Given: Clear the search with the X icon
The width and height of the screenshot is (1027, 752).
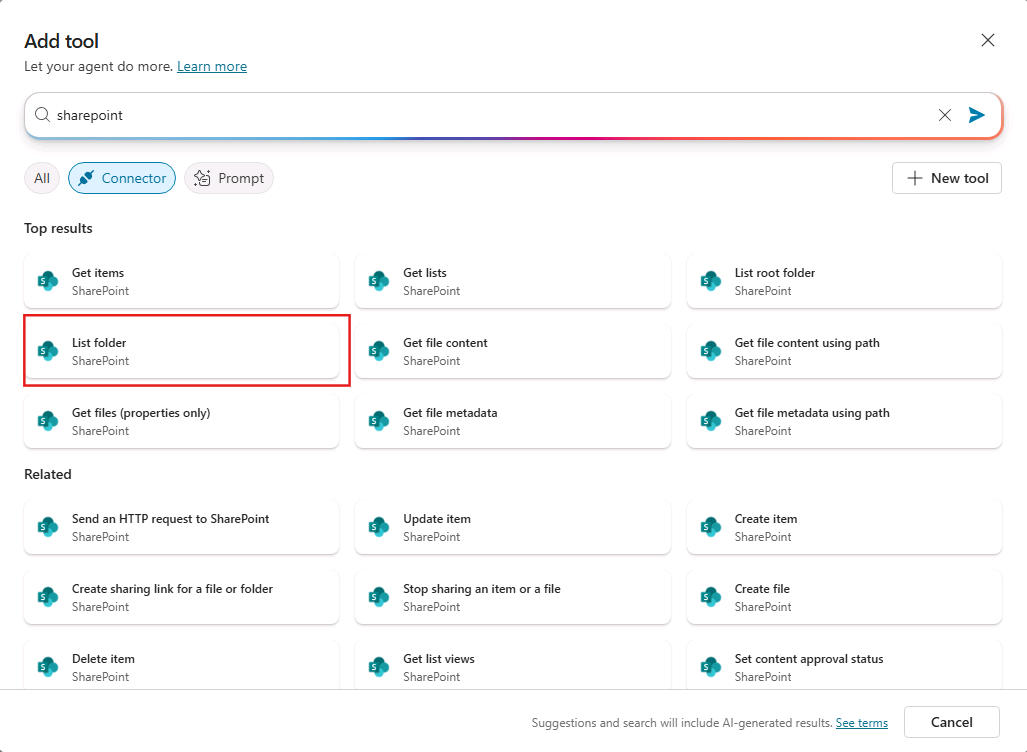Looking at the screenshot, I should tap(944, 114).
